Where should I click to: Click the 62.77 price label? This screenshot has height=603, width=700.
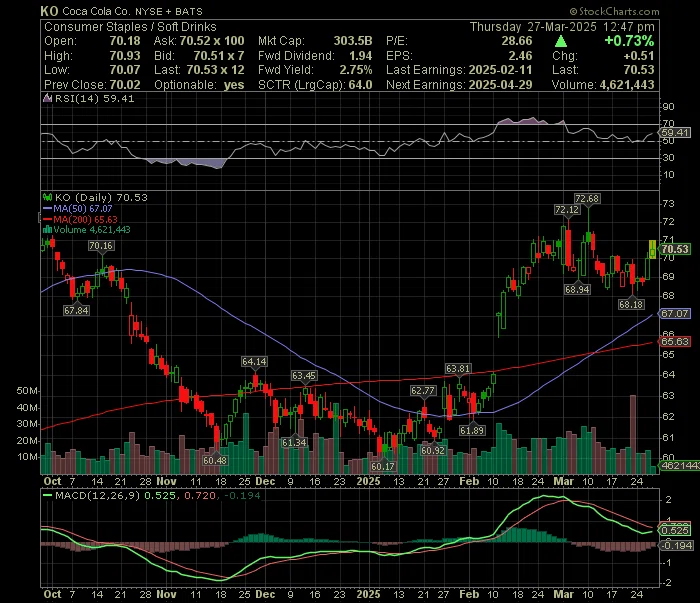(x=423, y=391)
